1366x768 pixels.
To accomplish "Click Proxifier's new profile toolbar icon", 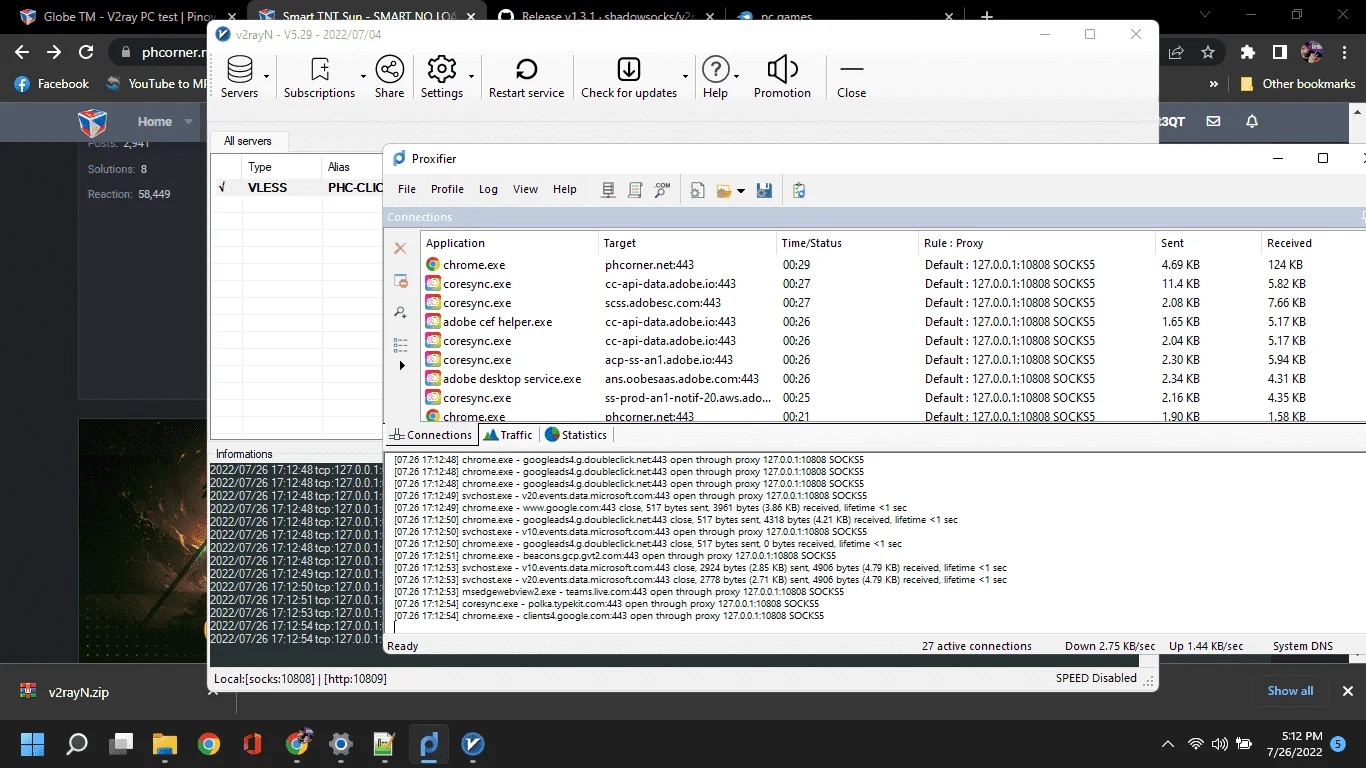I will click(x=698, y=190).
